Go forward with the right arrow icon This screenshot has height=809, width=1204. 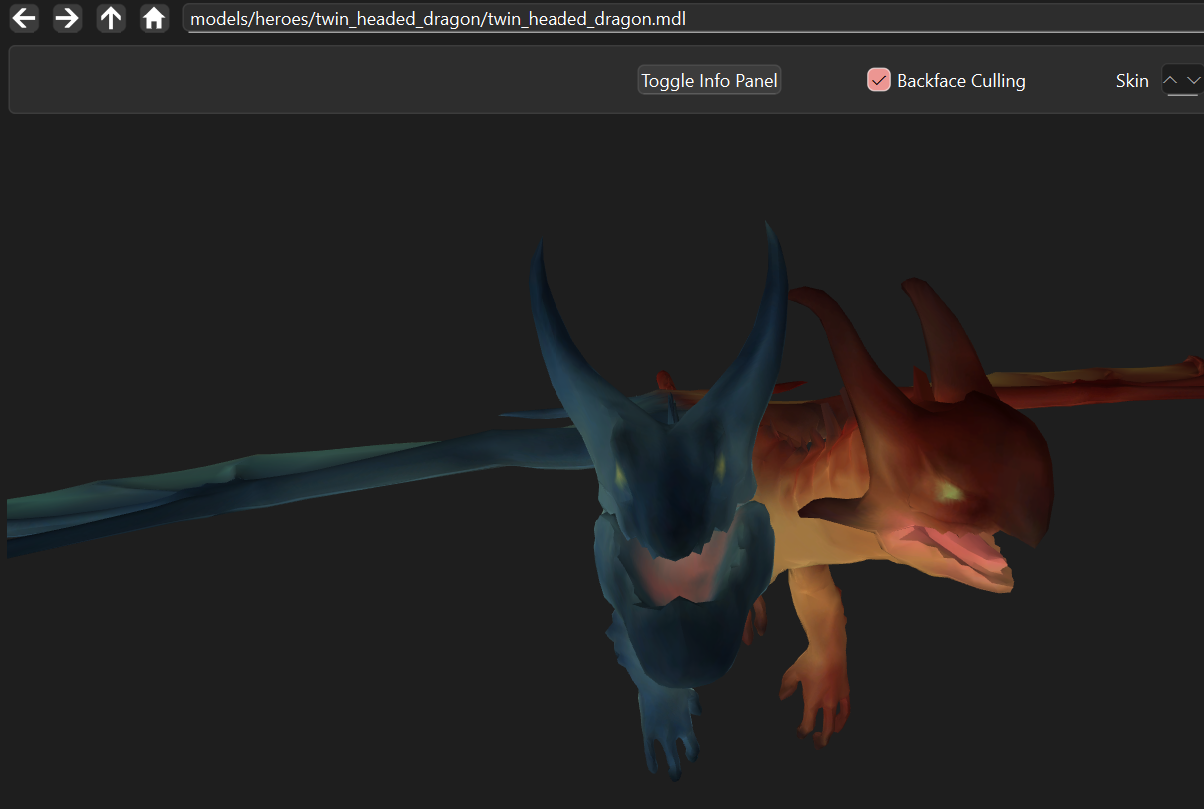(x=67, y=18)
